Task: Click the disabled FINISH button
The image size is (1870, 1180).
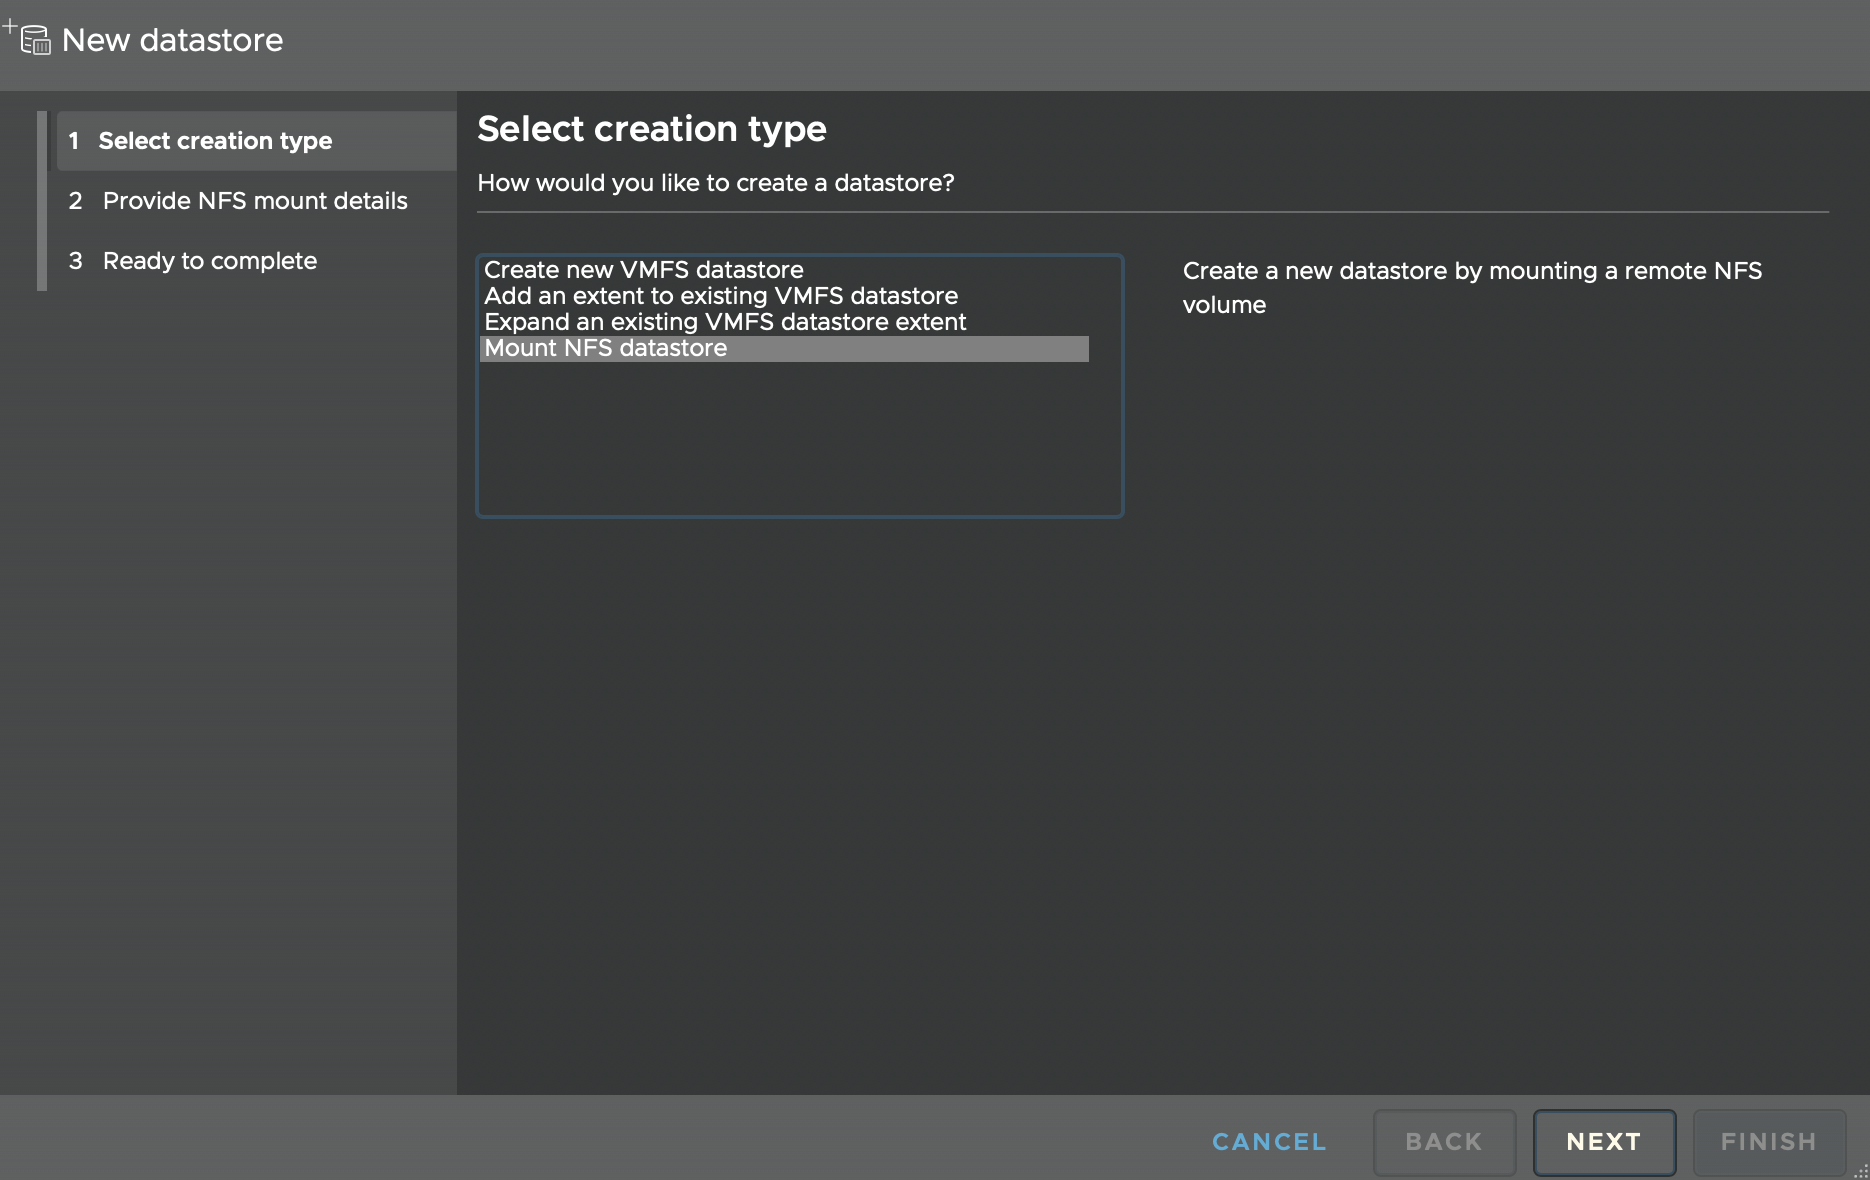Action: pos(1768,1141)
